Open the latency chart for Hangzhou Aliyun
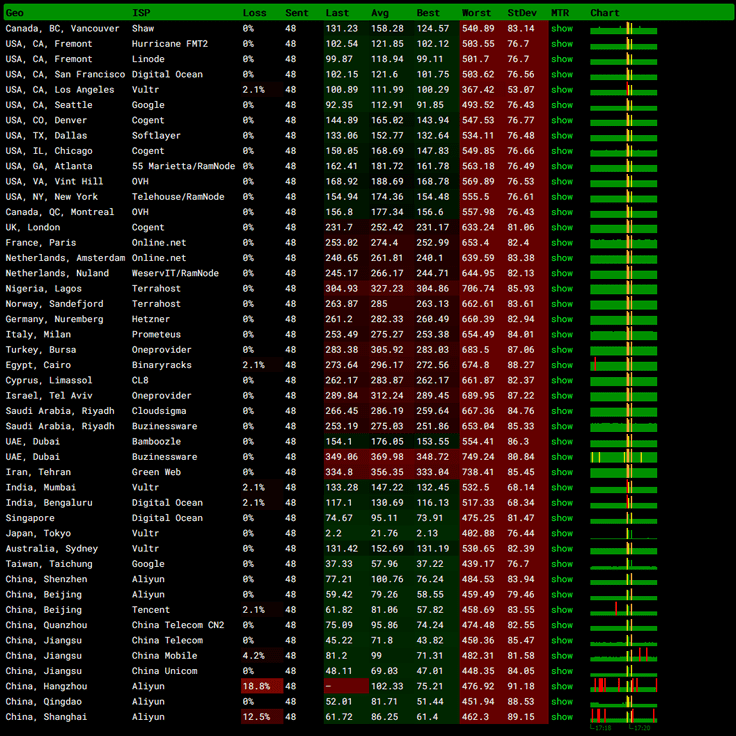 623,685
